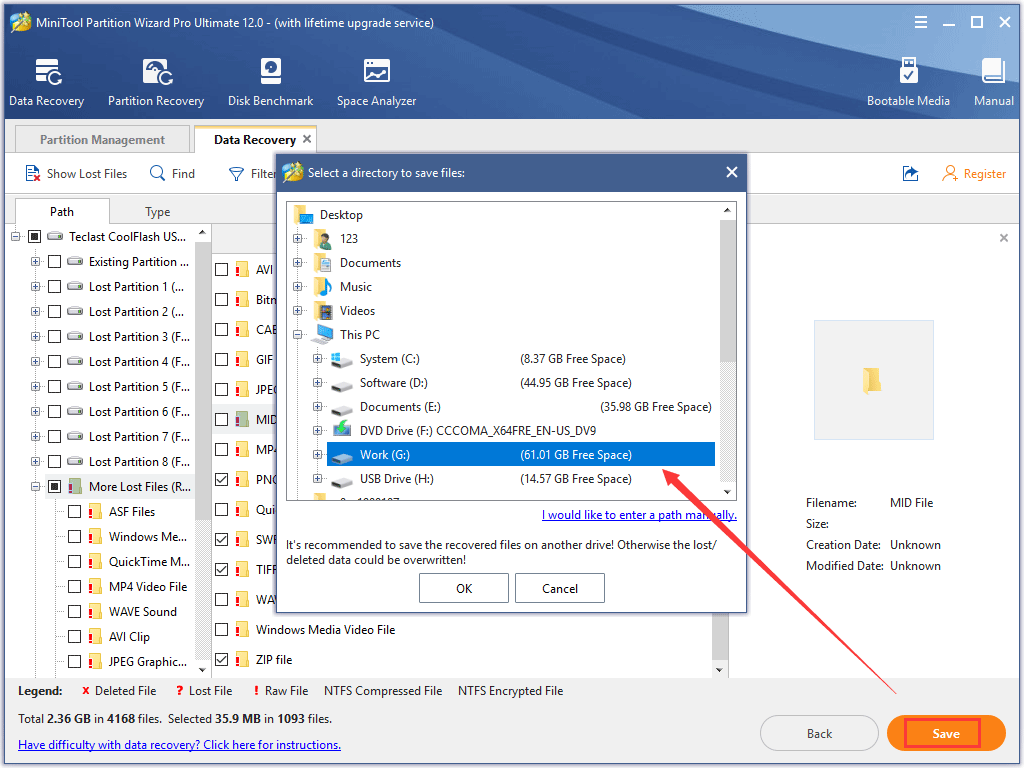
Task: Expand Lost Partition 2 tree node
Action: point(35,312)
